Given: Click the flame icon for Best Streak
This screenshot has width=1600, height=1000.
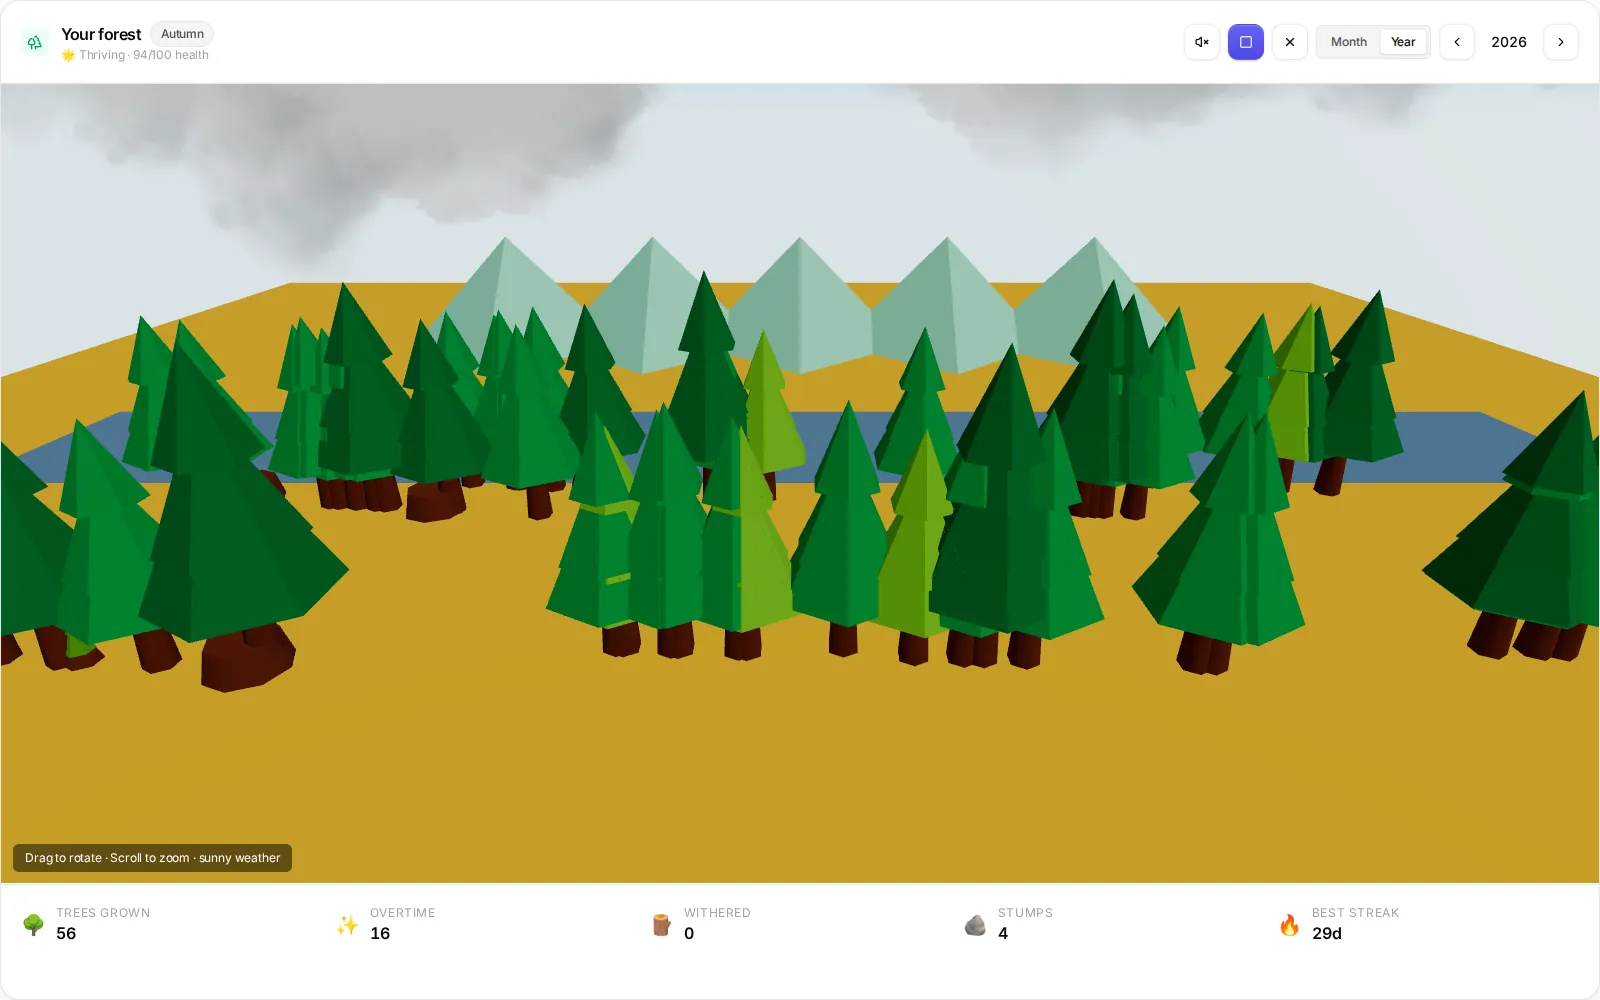Looking at the screenshot, I should pos(1289,924).
